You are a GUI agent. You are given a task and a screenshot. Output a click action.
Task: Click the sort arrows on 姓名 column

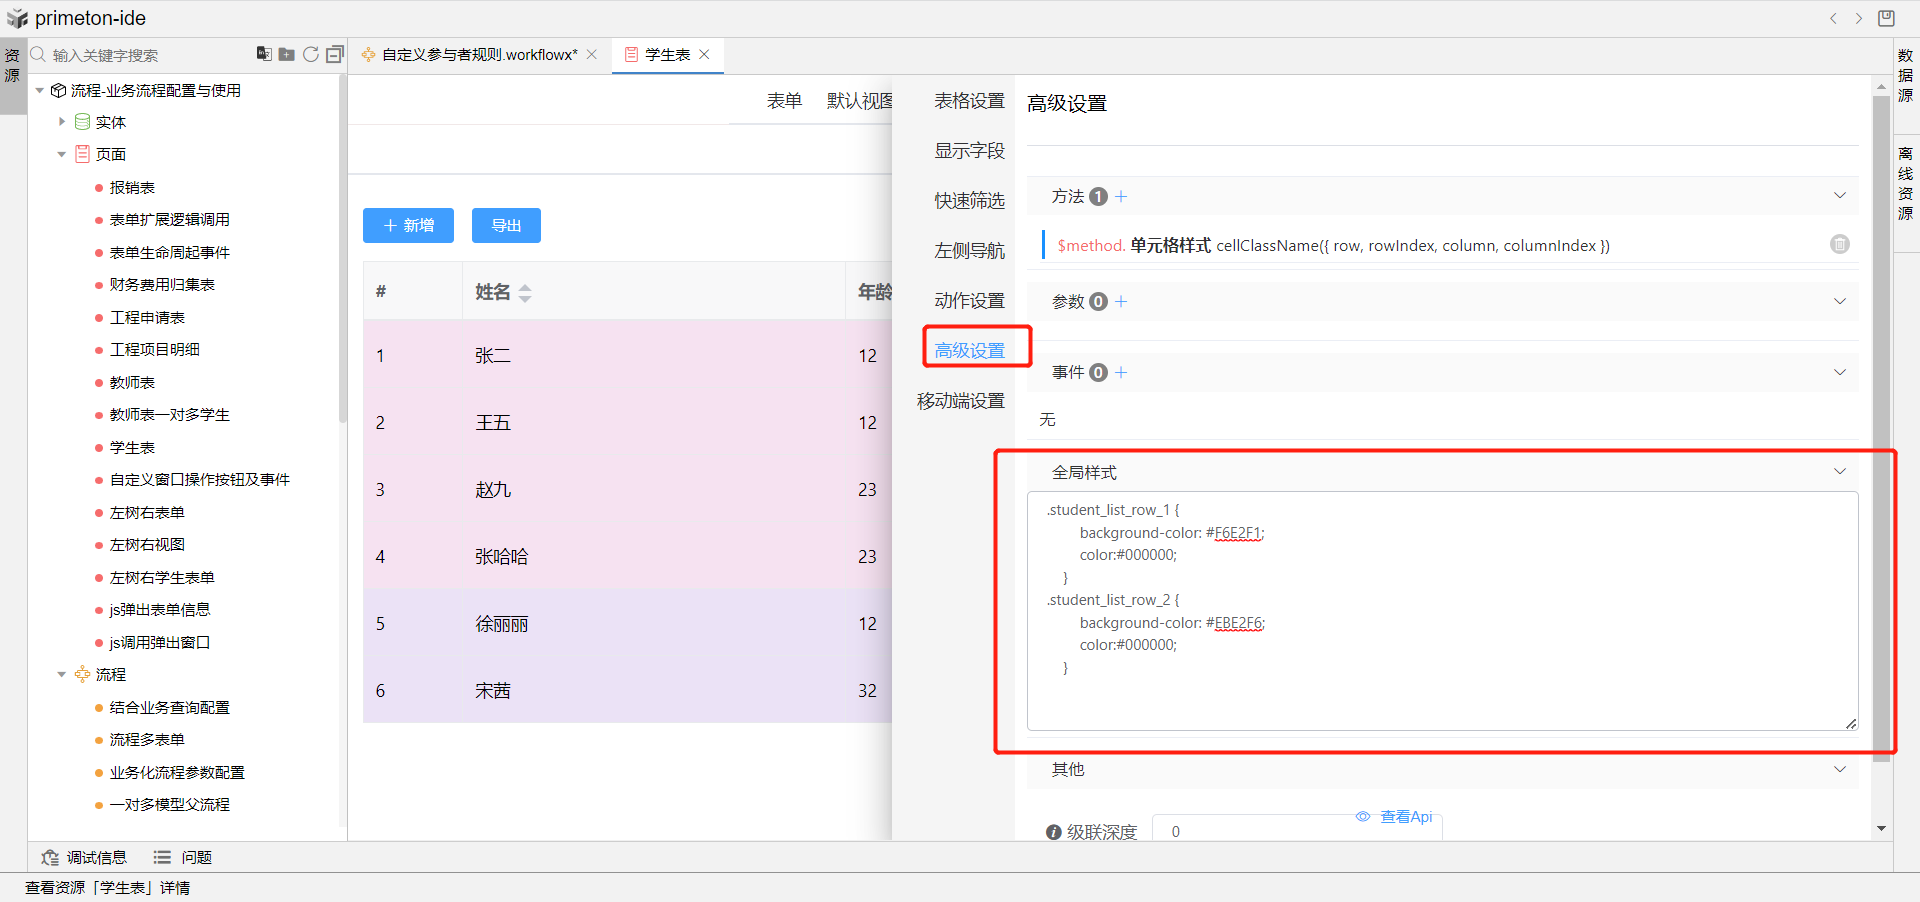point(525,293)
